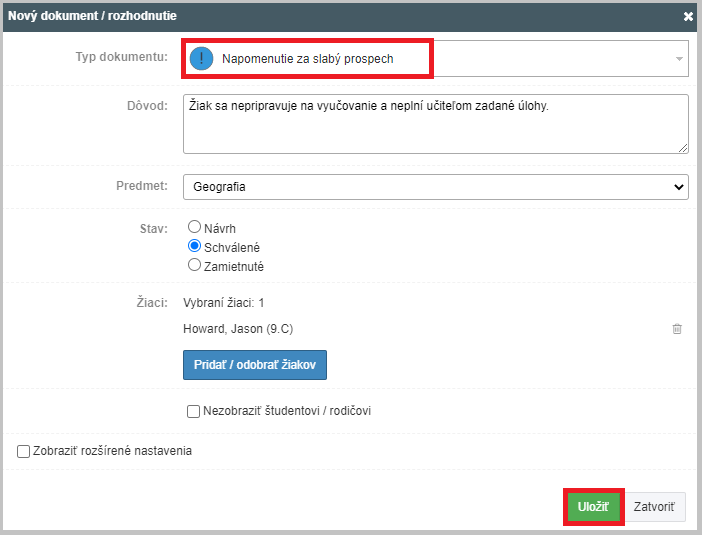Click the student name Howard, Jason (9.C)
This screenshot has width=702, height=535.
238,329
